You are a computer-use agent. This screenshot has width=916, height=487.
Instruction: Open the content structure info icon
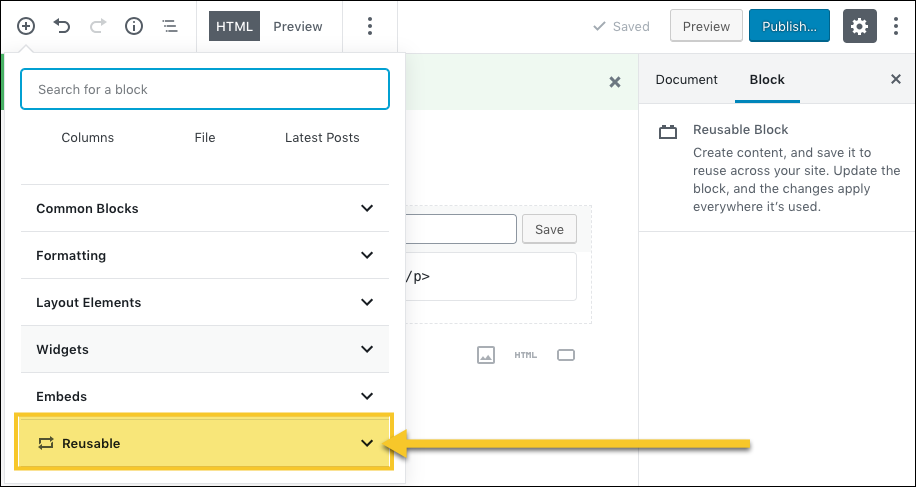[134, 26]
